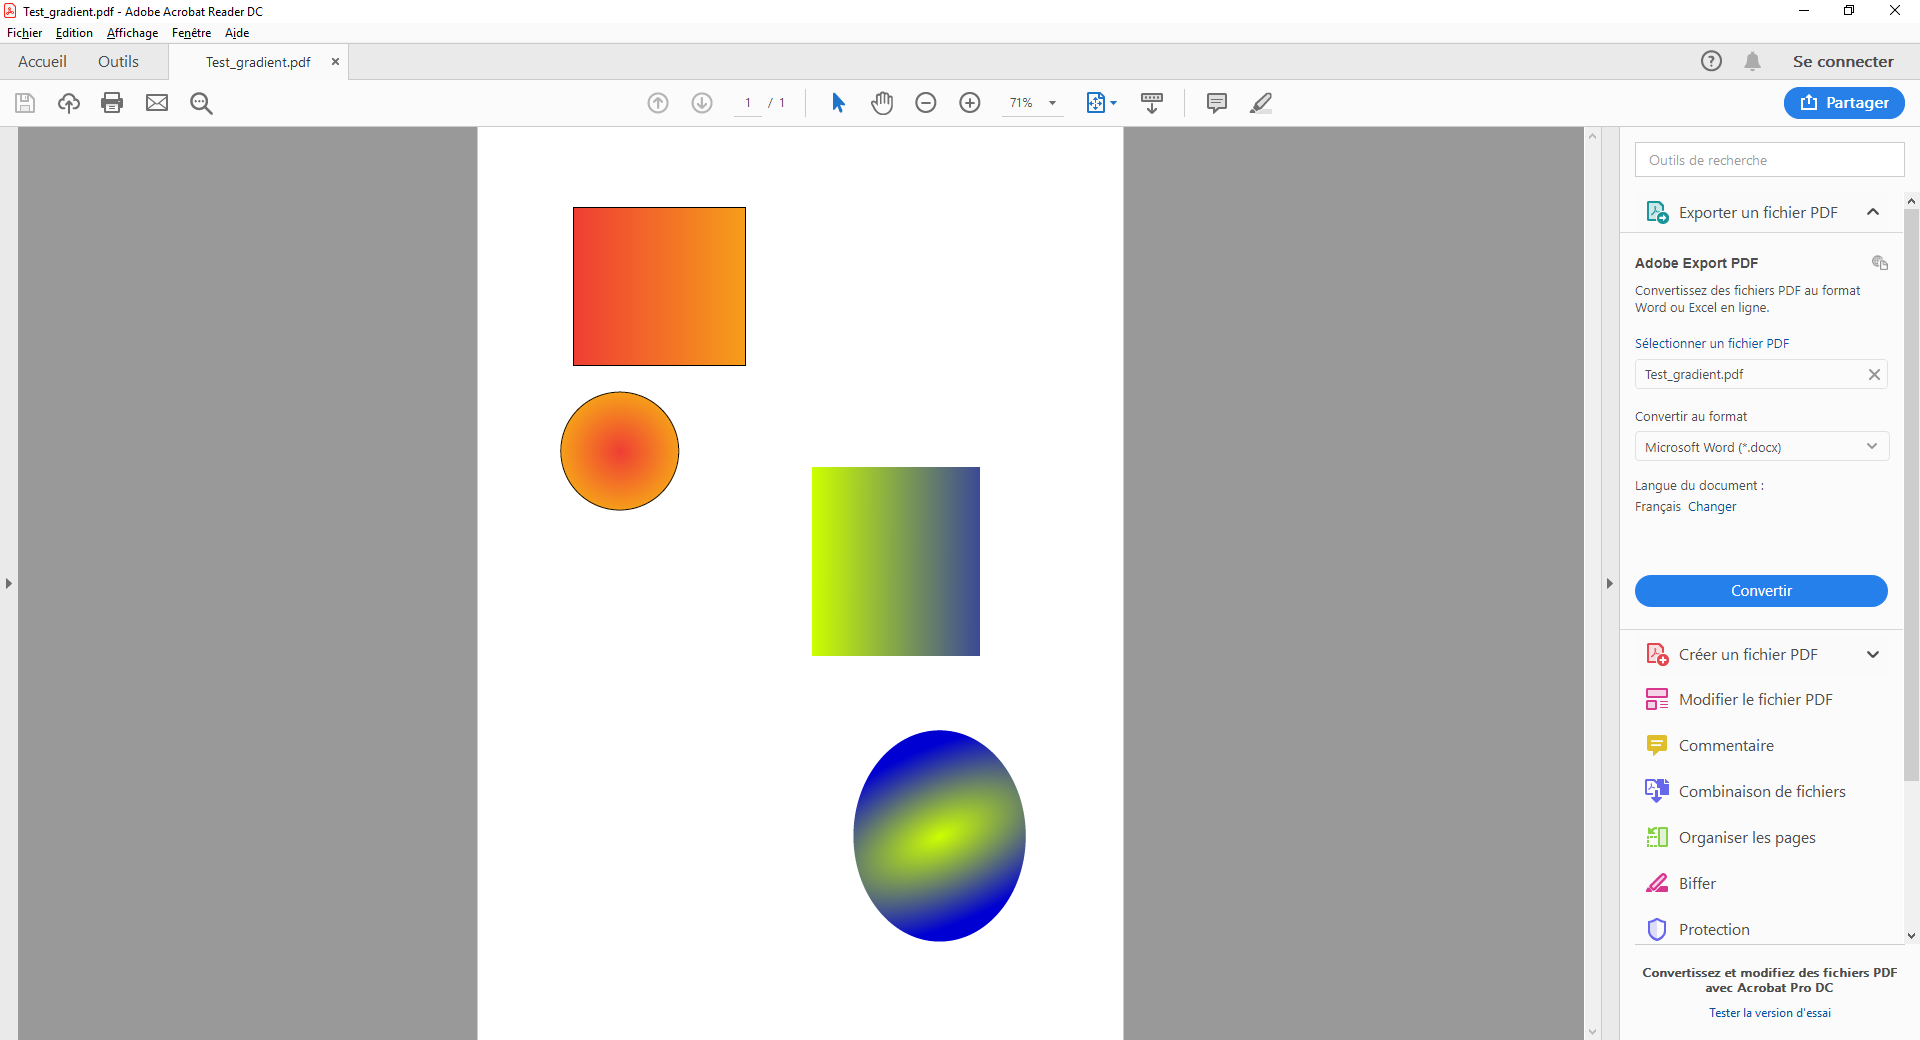Screen dimensions: 1920x1040
Task: Select the Hand pan tool
Action: (881, 103)
